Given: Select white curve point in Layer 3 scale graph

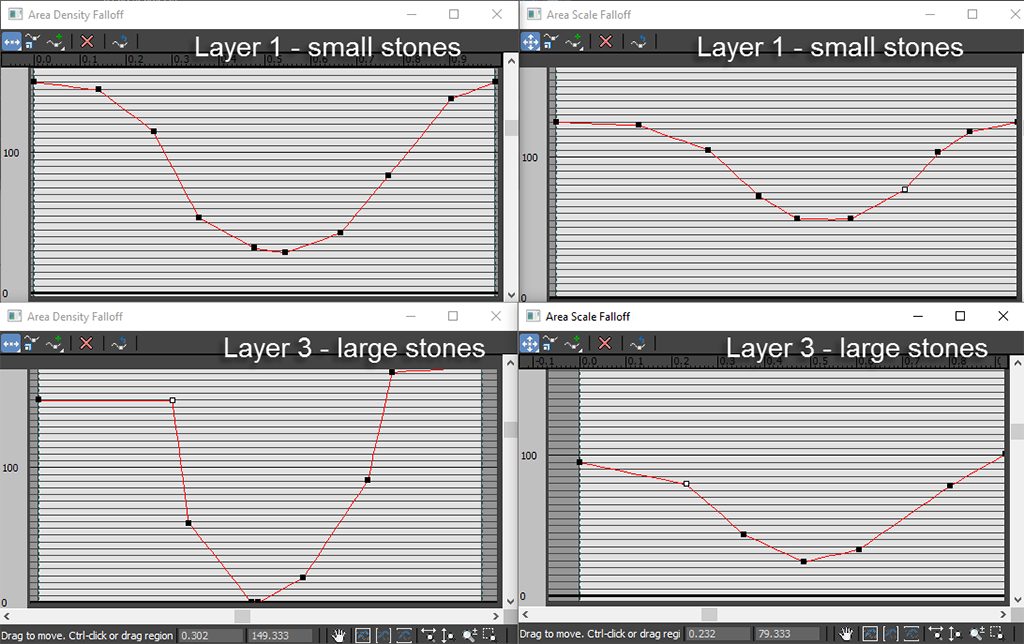Looking at the screenshot, I should coord(686,484).
